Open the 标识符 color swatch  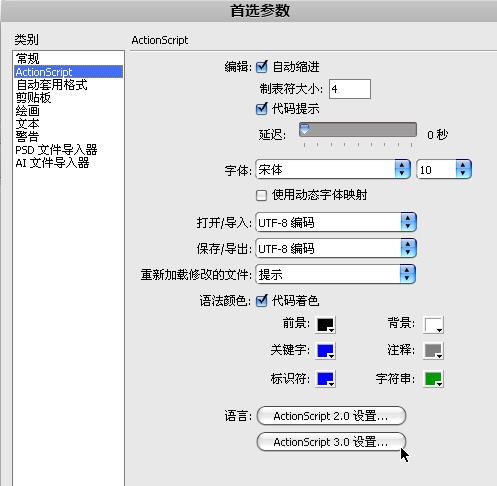325,379
